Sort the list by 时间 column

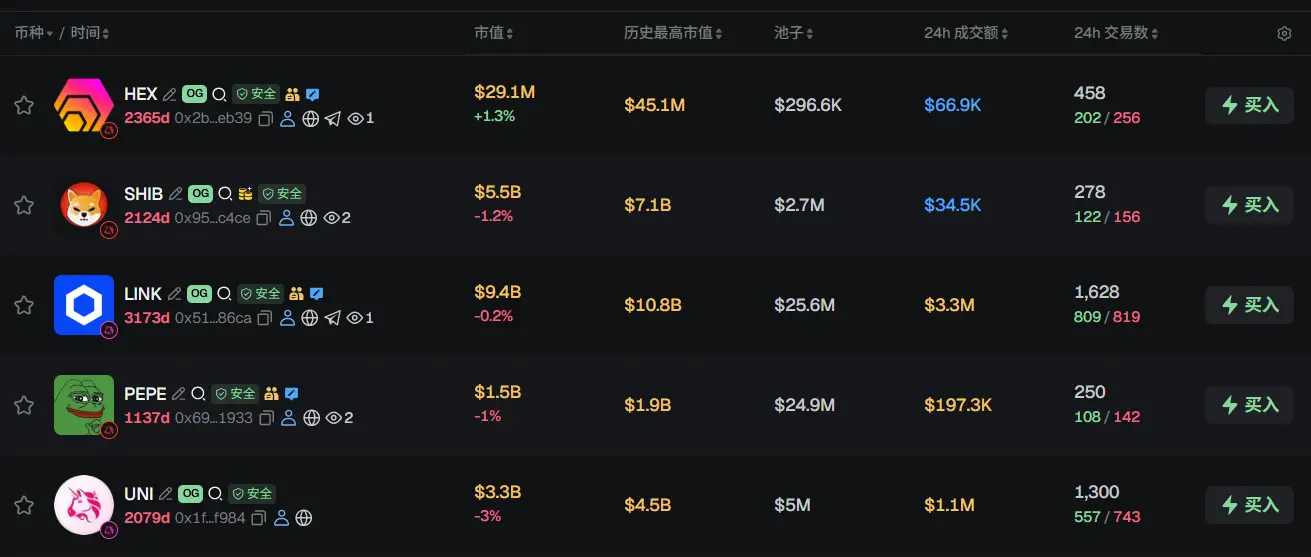coord(90,33)
